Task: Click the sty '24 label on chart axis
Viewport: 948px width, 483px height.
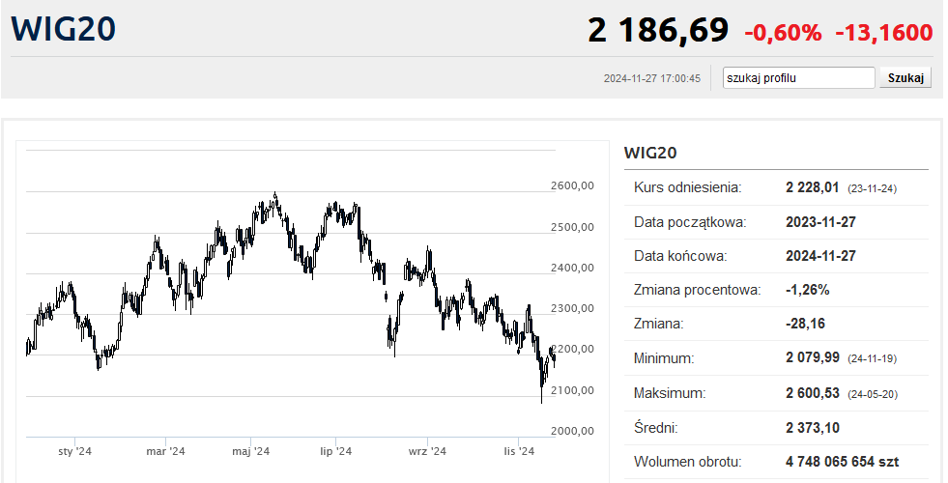Action: click(76, 452)
